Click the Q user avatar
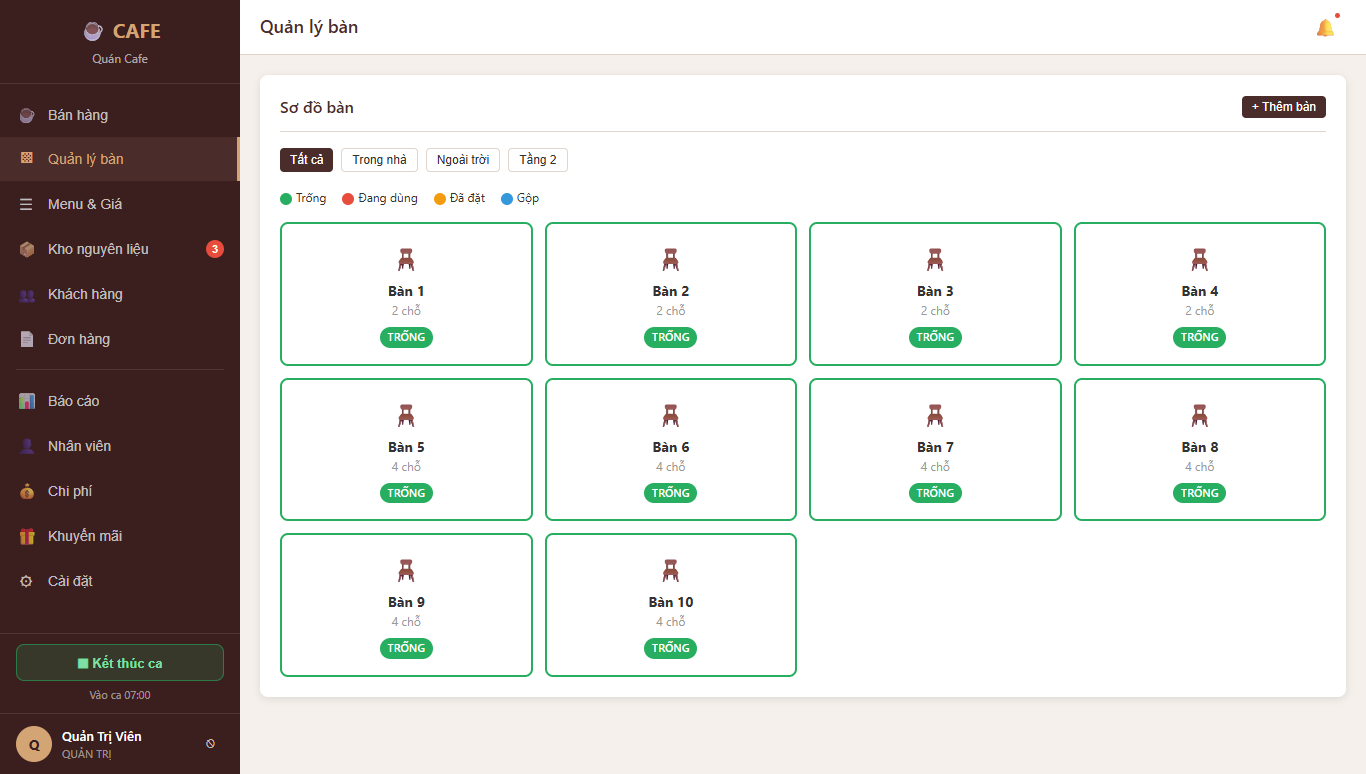 click(x=34, y=744)
